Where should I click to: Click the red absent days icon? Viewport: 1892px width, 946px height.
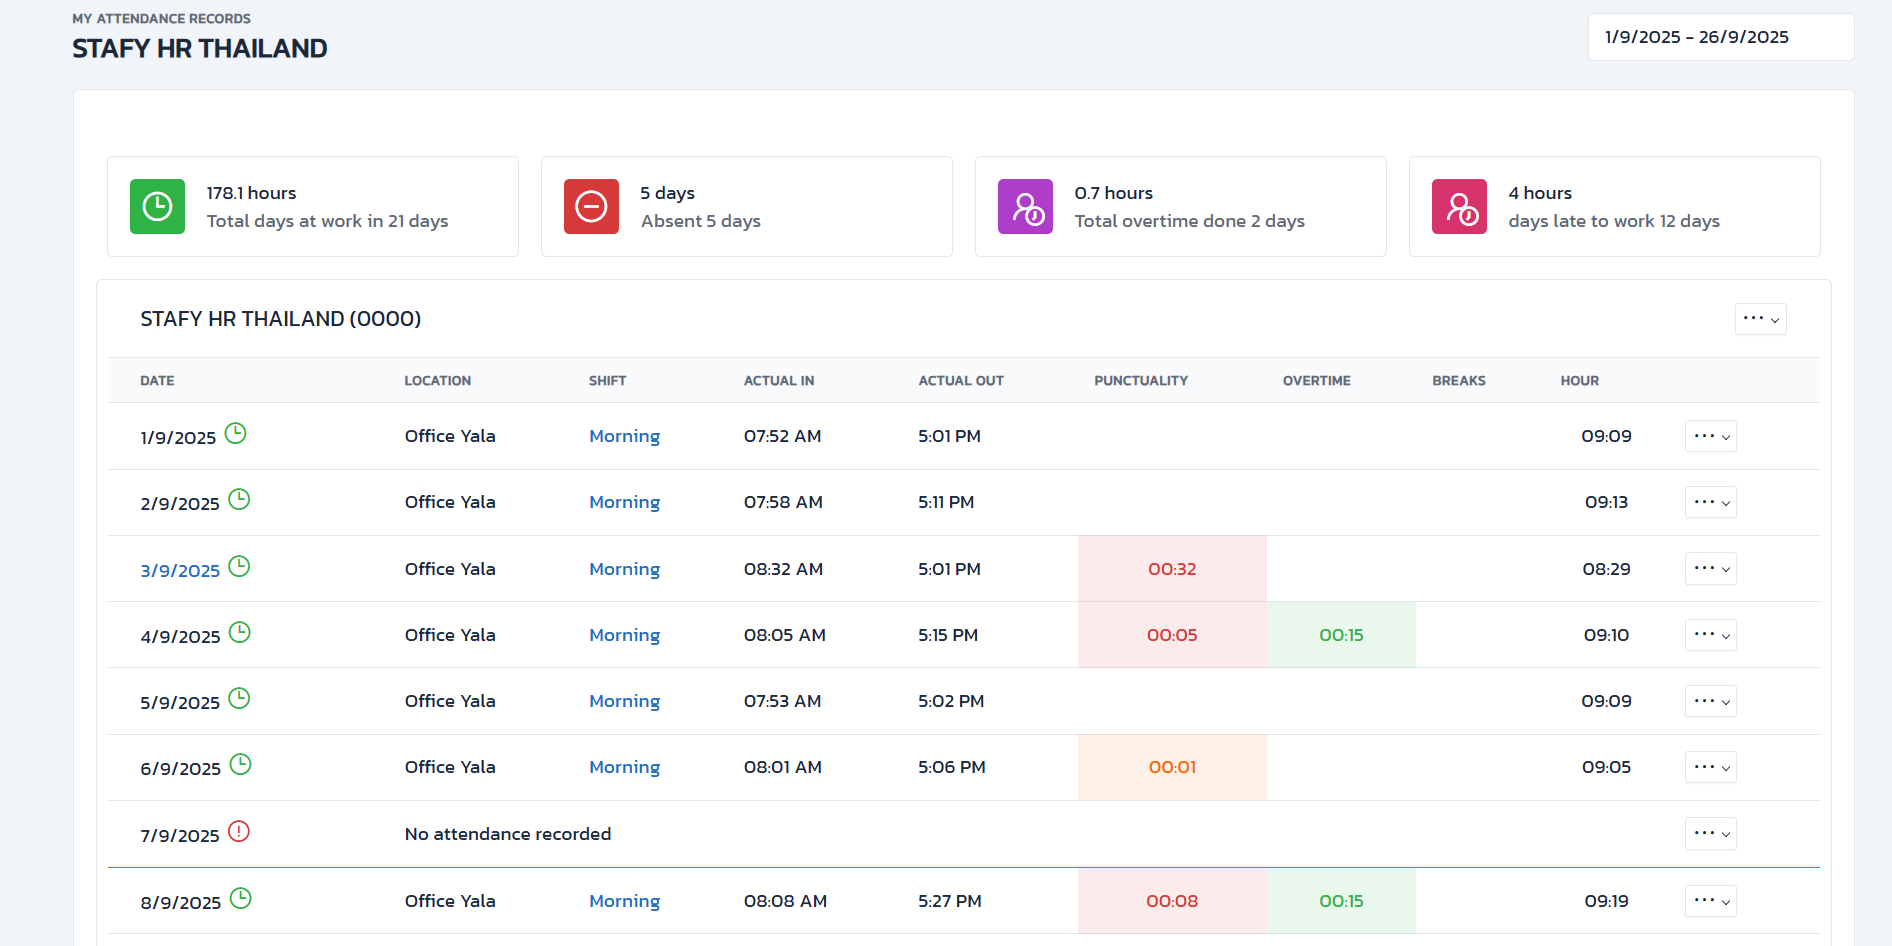coord(591,207)
